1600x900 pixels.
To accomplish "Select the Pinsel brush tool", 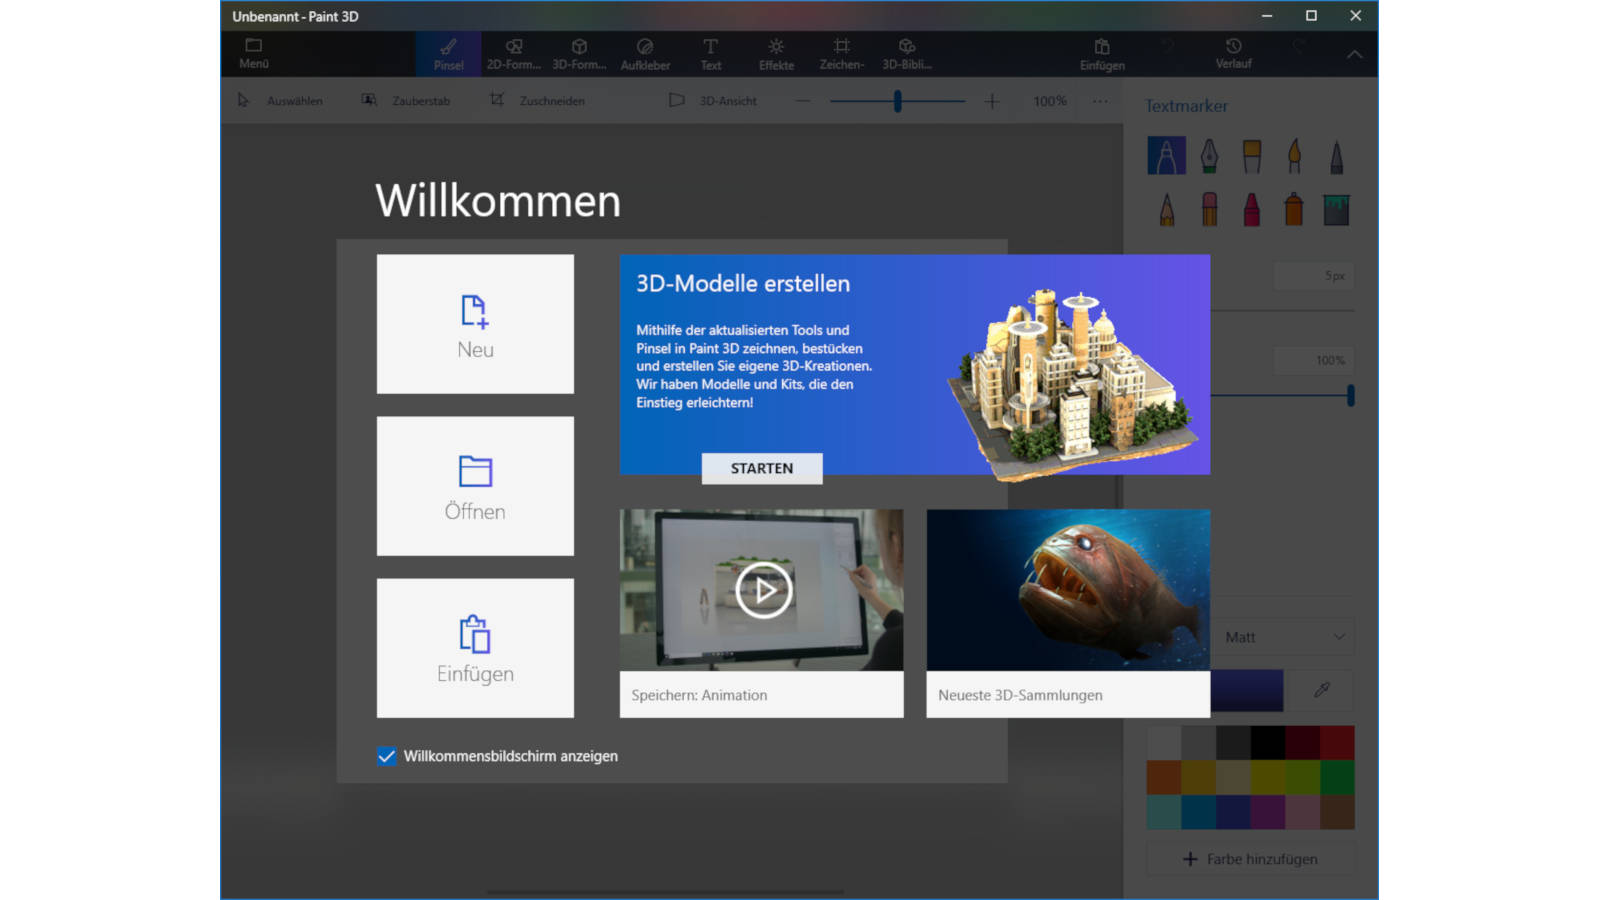I will 448,54.
